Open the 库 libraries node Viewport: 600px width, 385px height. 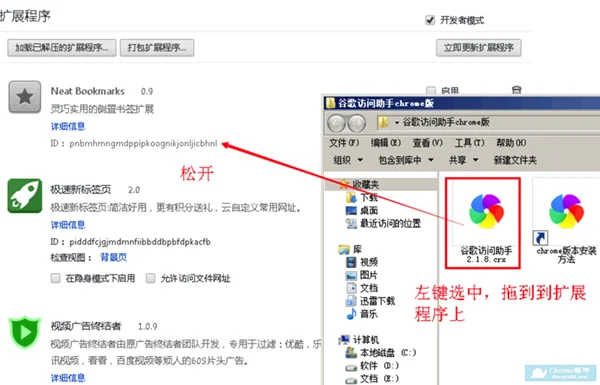350,250
